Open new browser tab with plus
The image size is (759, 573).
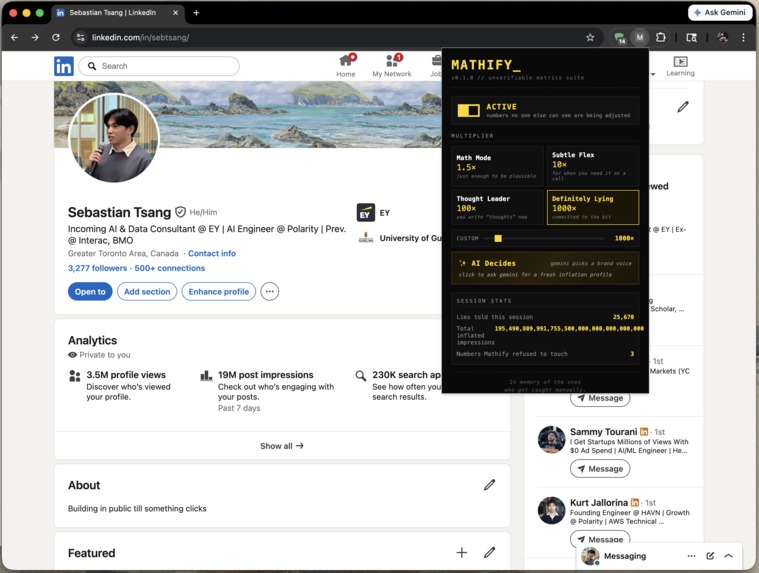click(196, 13)
